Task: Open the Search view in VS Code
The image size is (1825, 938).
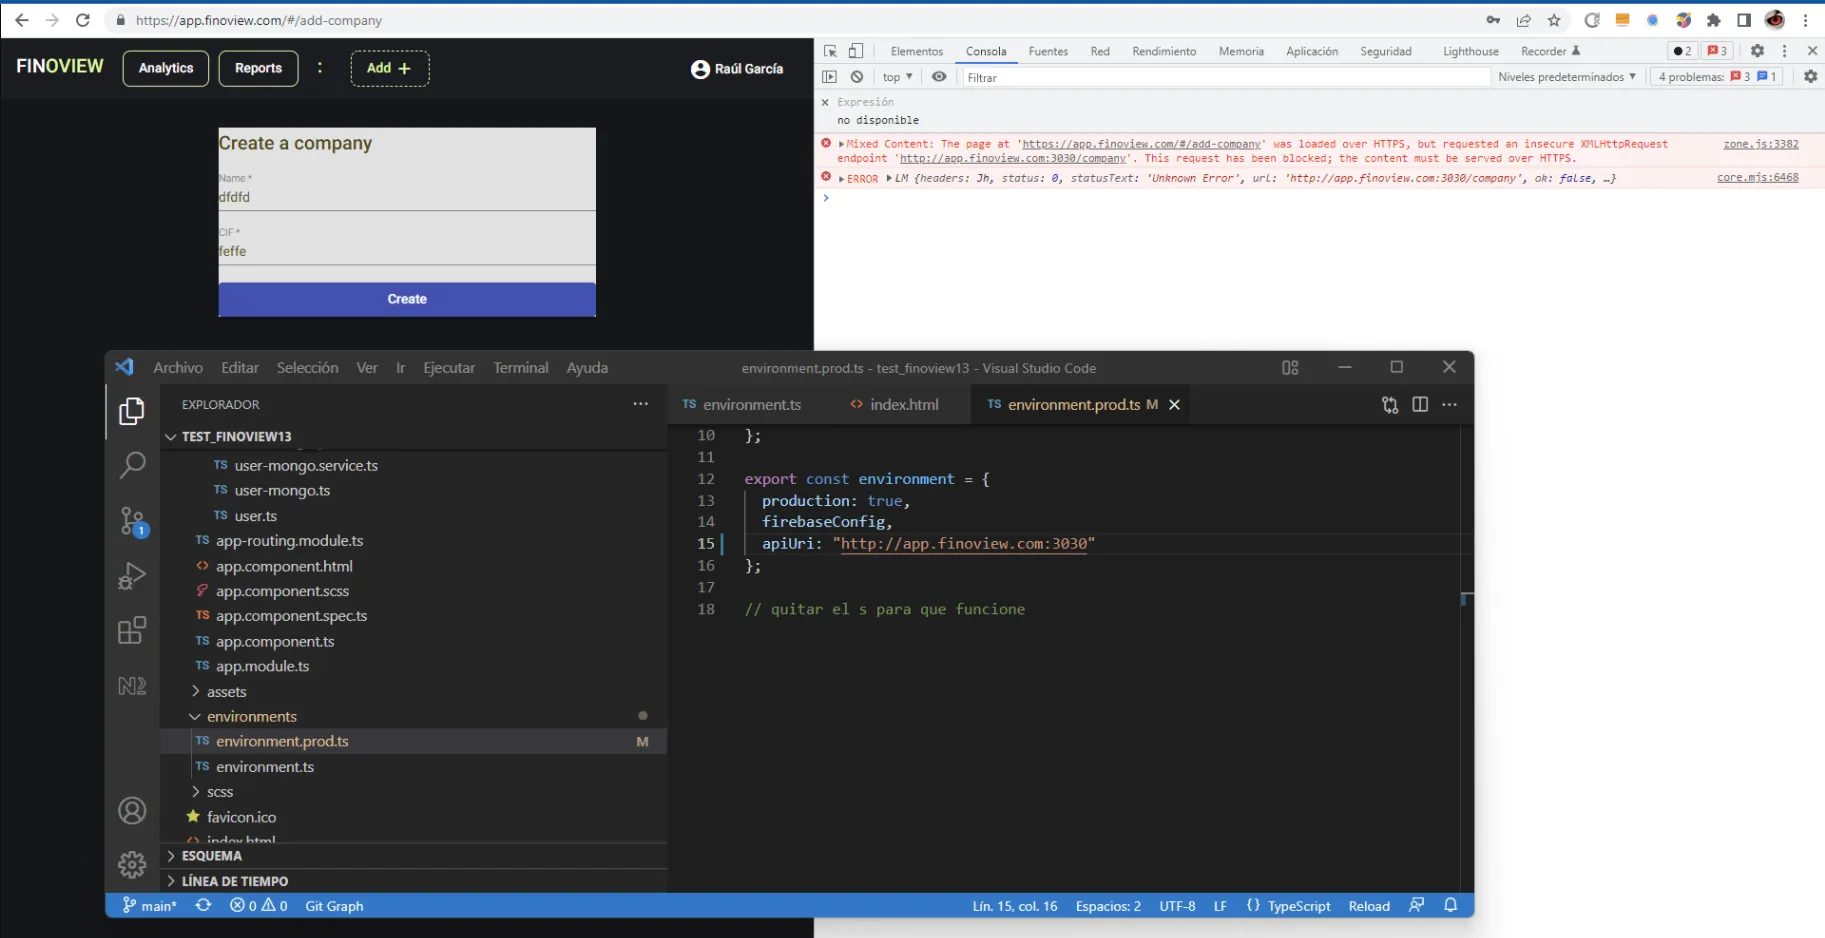Action: [x=132, y=464]
